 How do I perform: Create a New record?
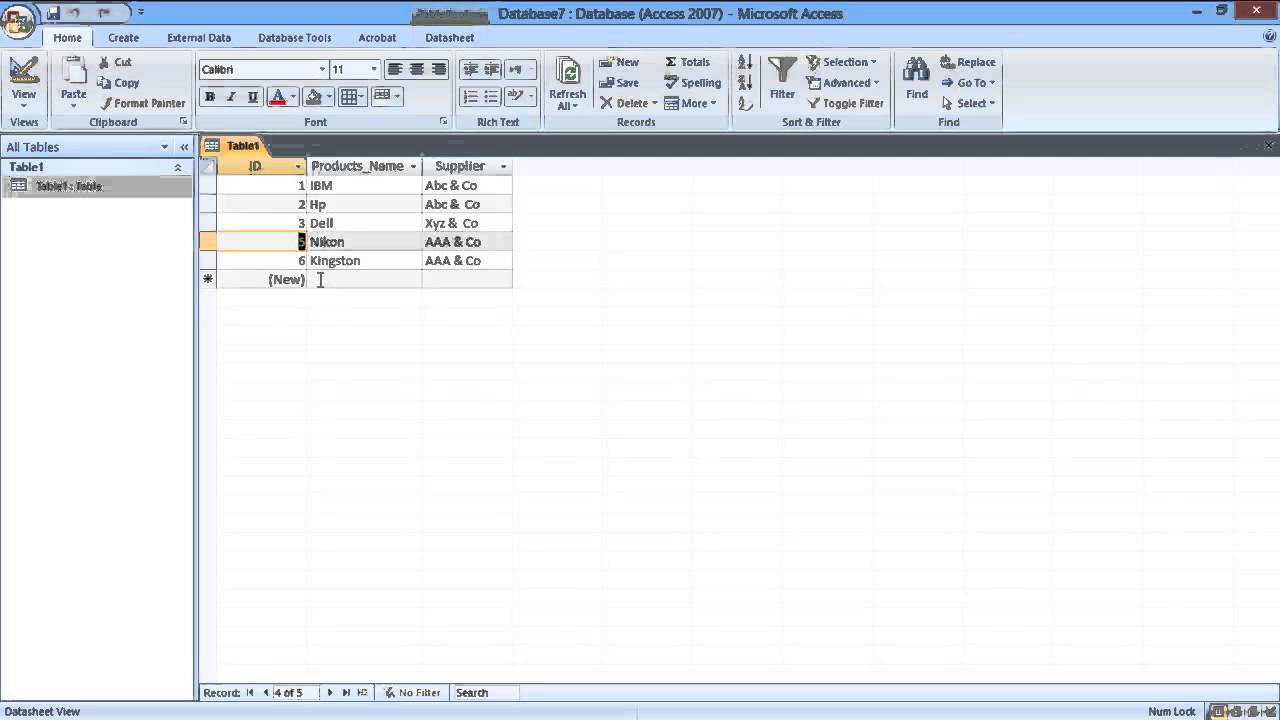pos(619,62)
